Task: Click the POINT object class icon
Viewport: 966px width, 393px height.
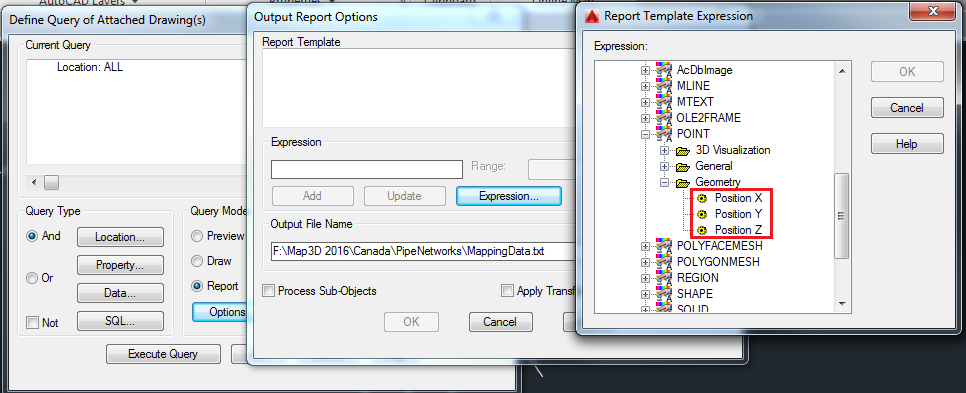Action: 663,134
